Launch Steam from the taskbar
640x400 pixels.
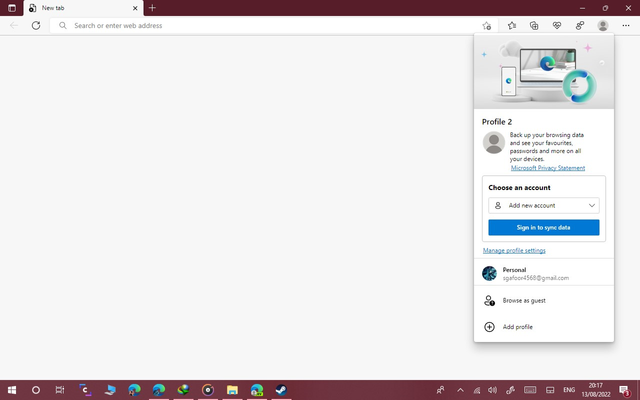(281, 390)
